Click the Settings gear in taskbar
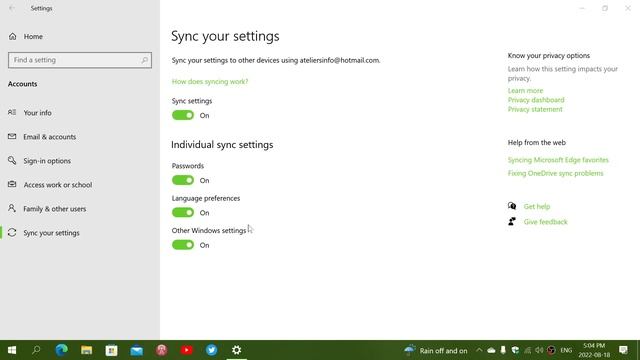 point(236,350)
